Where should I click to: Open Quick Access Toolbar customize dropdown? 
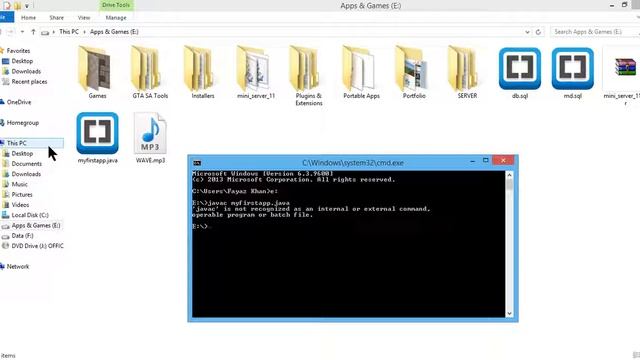[x=27, y=6]
